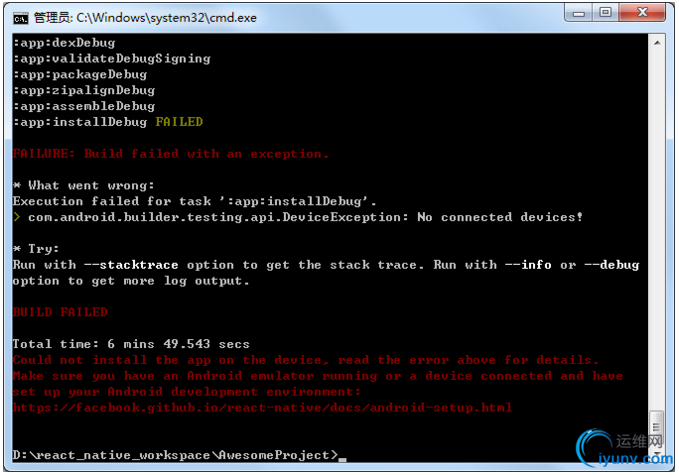This screenshot has height=475, width=679.
Task: Click the yellow FAILED text after installDebug
Action: pos(179,122)
